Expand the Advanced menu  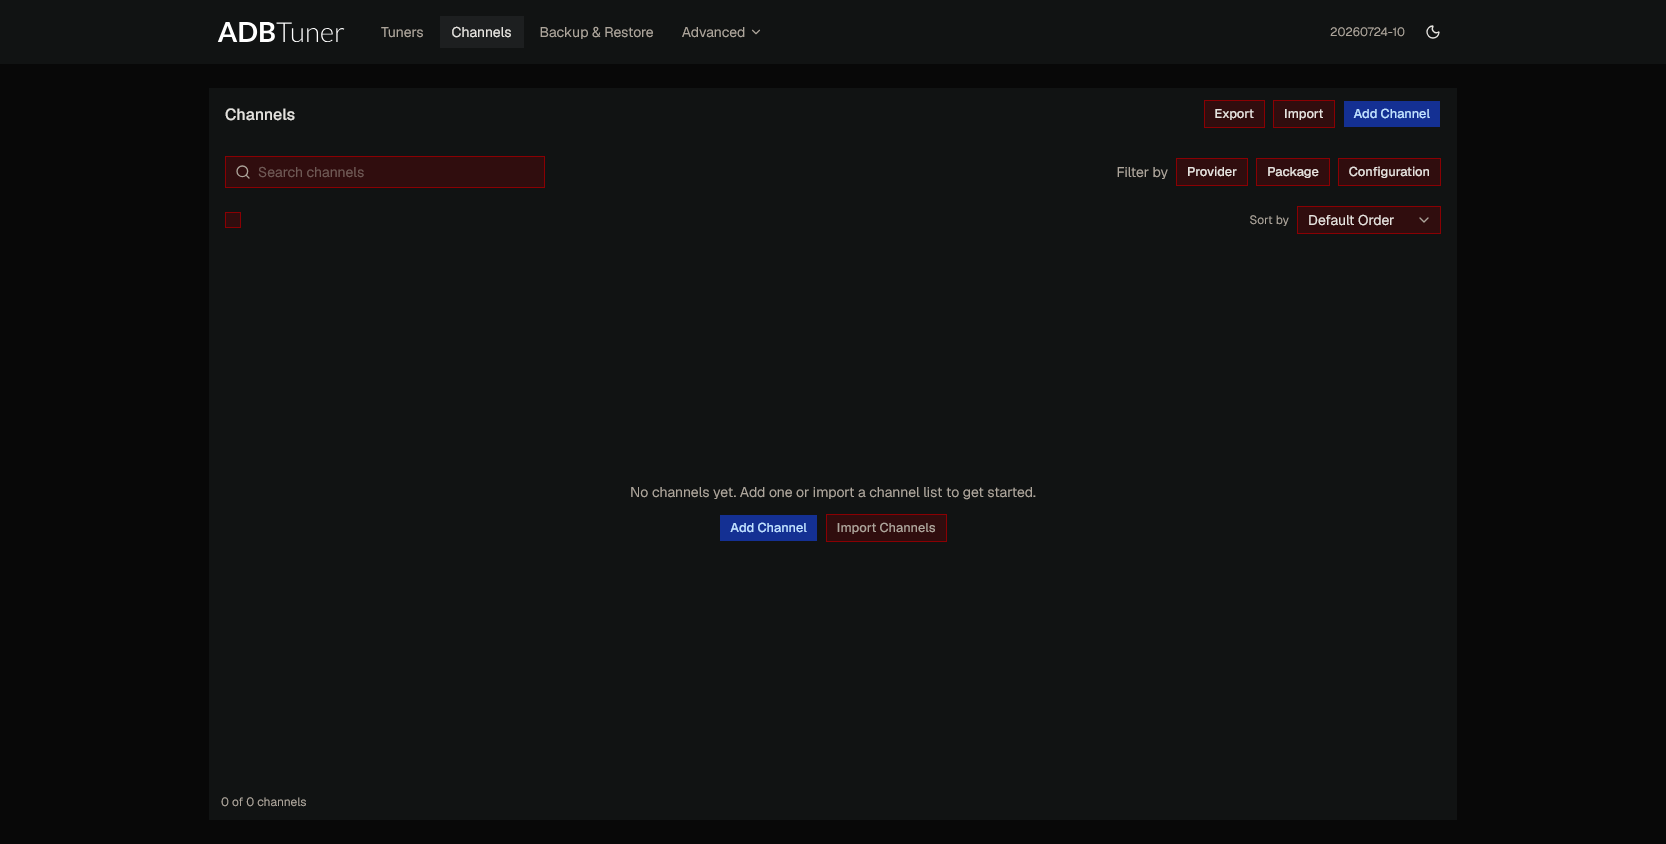721,32
